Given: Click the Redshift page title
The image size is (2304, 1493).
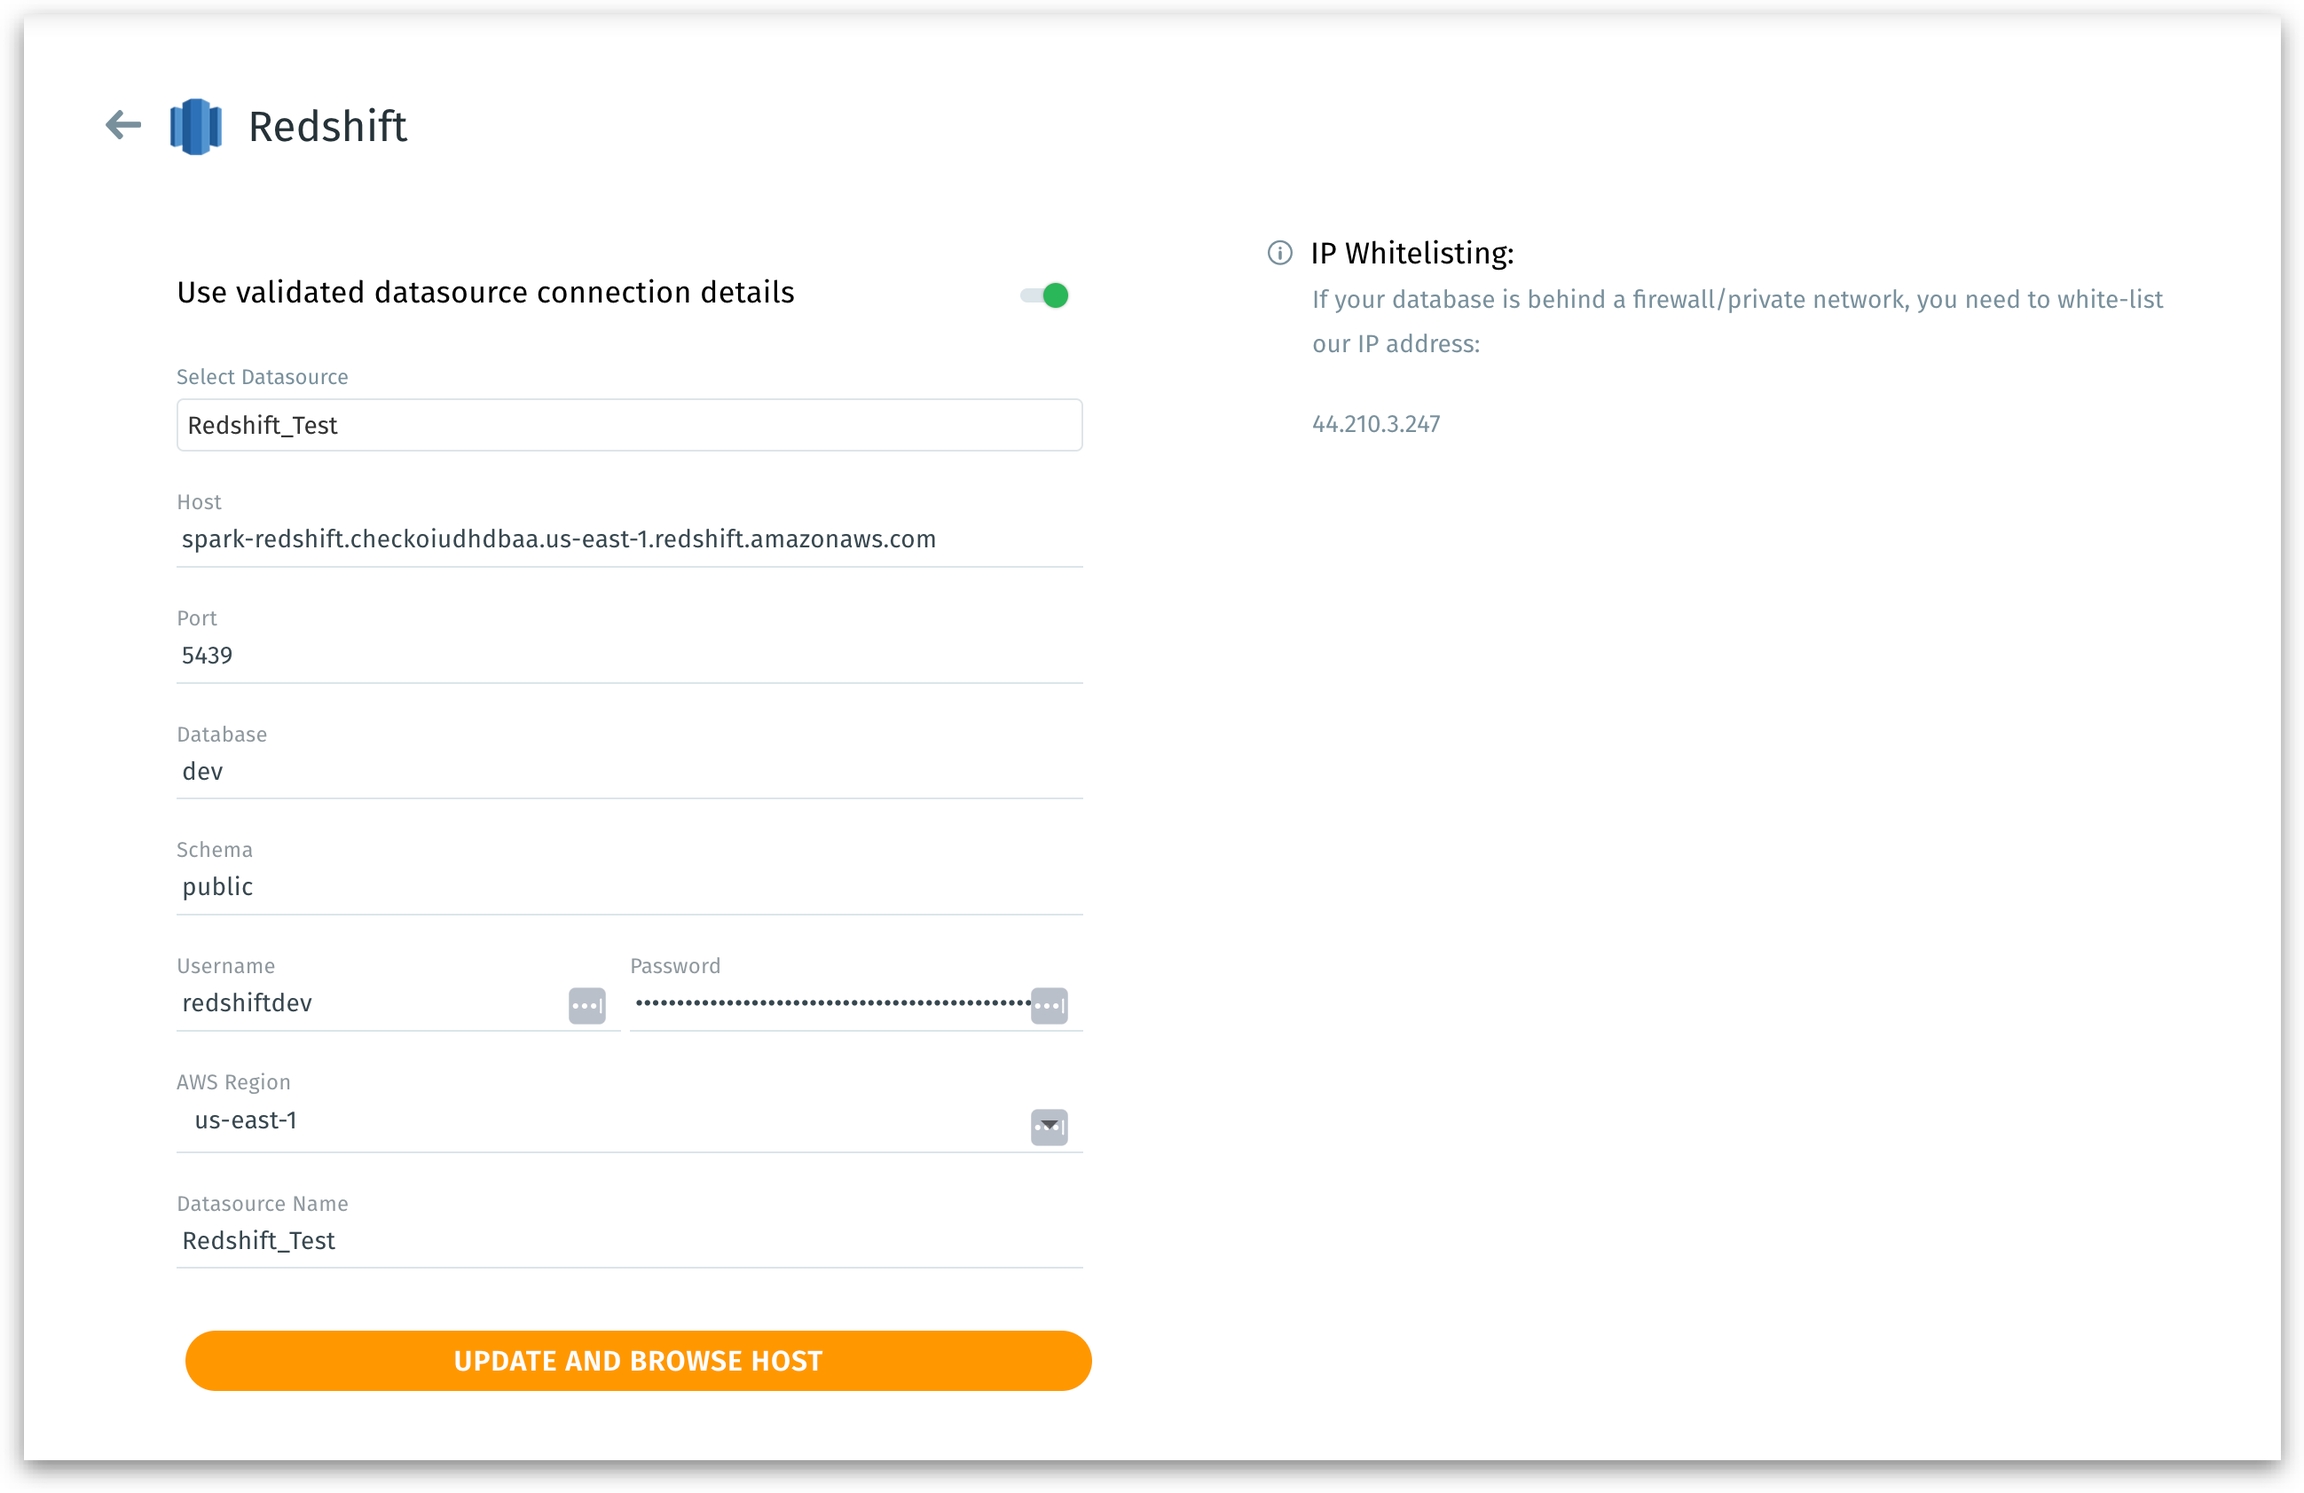Looking at the screenshot, I should click(x=327, y=127).
